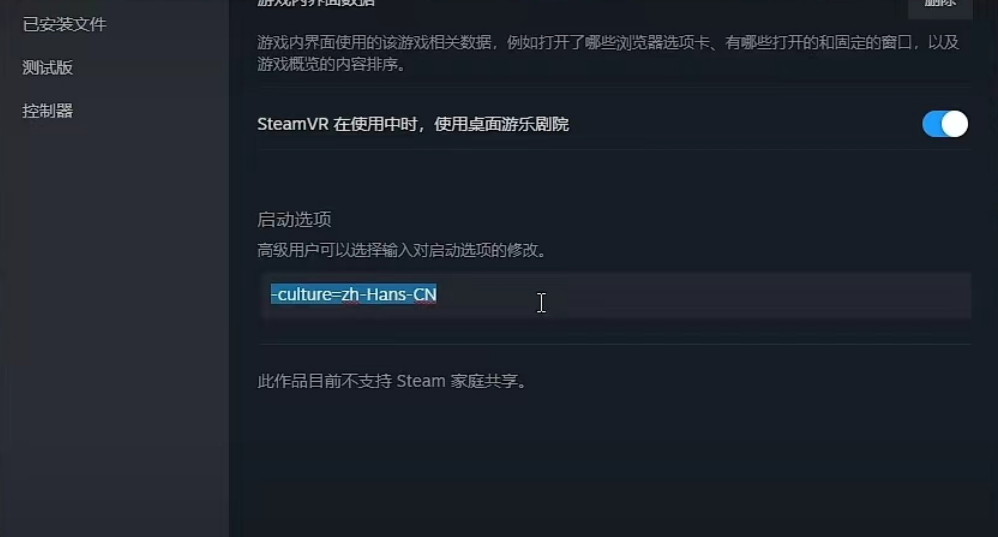Click the 删除 button at top right

pos(939,5)
